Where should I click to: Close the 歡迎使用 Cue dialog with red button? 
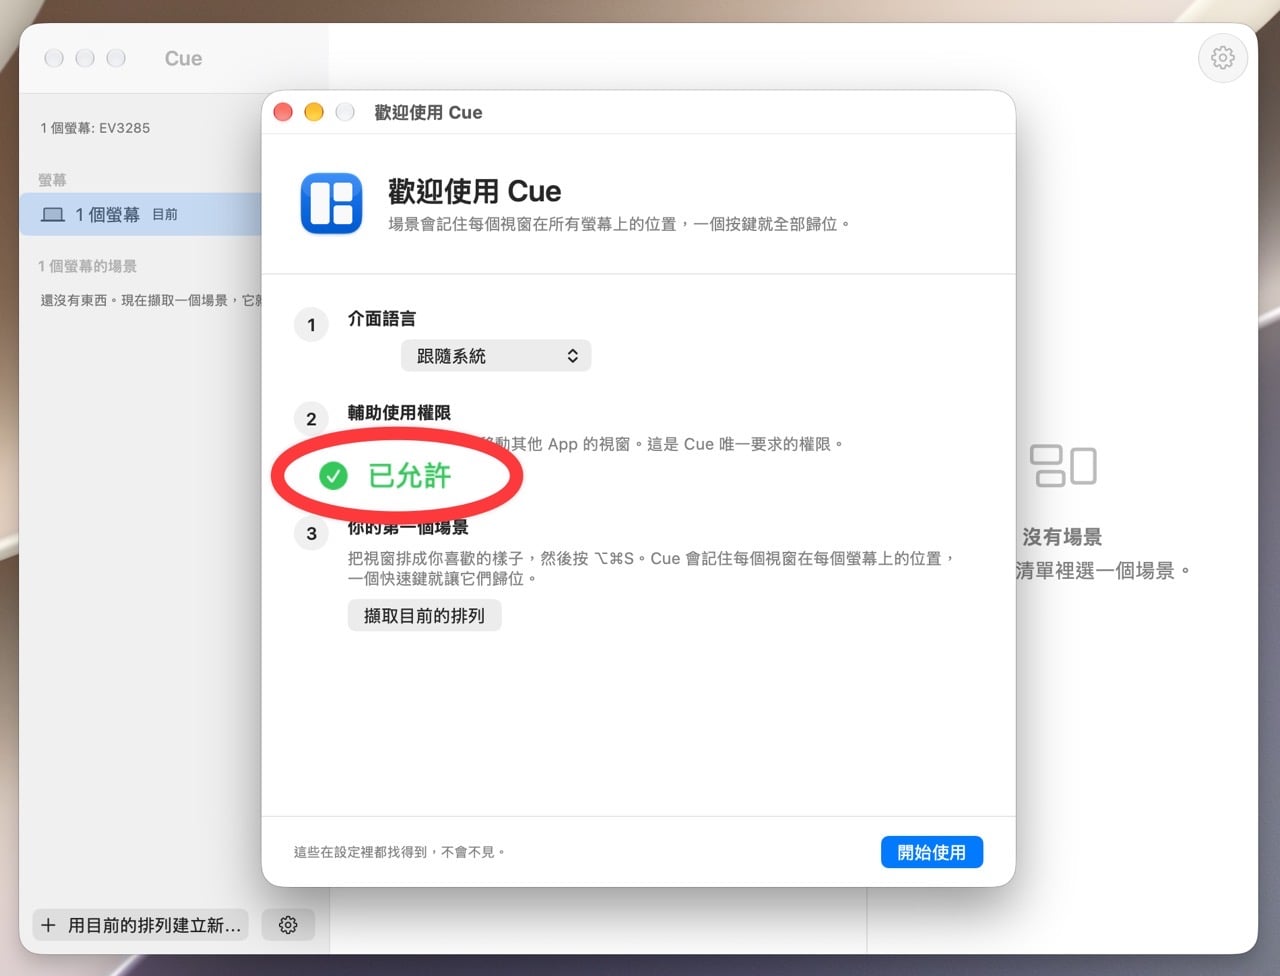(283, 112)
